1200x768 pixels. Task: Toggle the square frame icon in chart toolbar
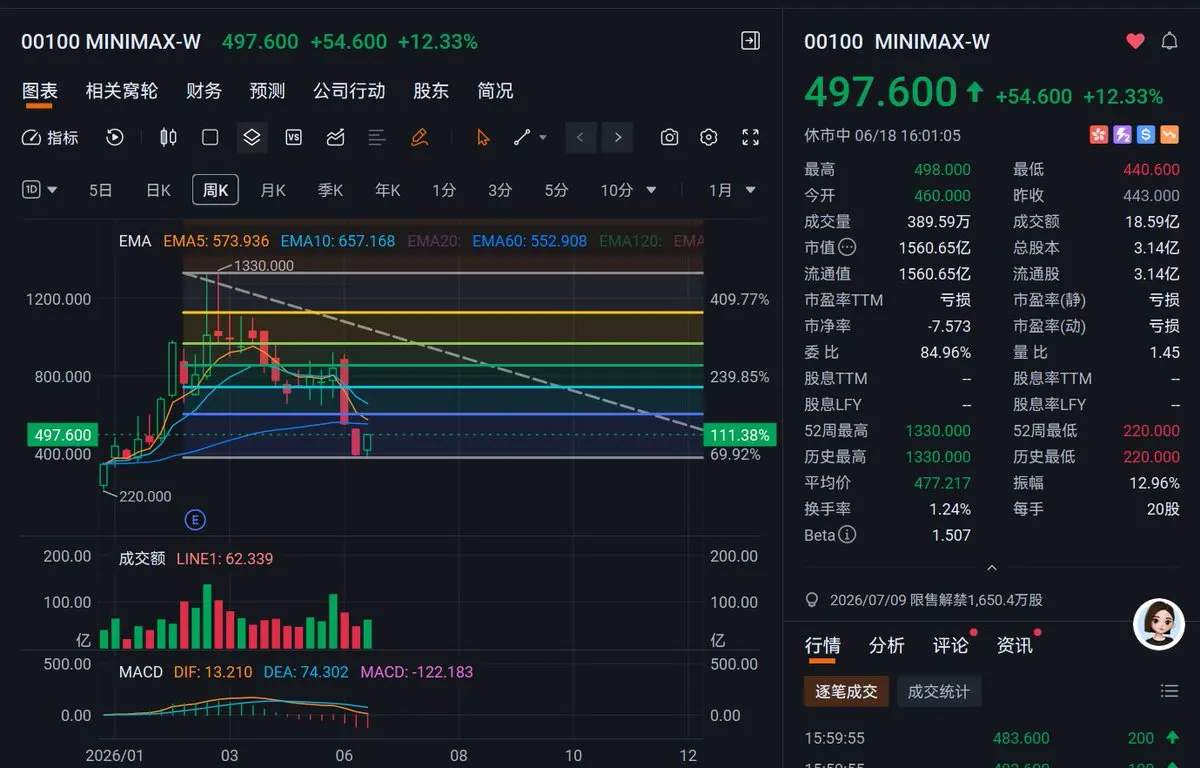pos(210,138)
